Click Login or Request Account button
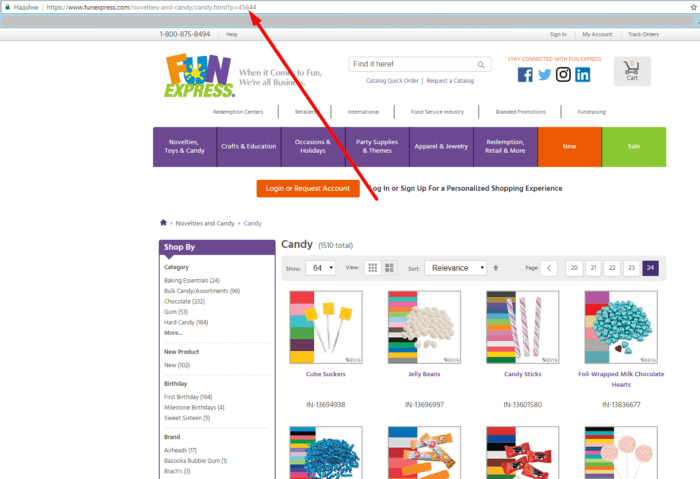Image resolution: width=700 pixels, height=479 pixels. click(x=307, y=188)
